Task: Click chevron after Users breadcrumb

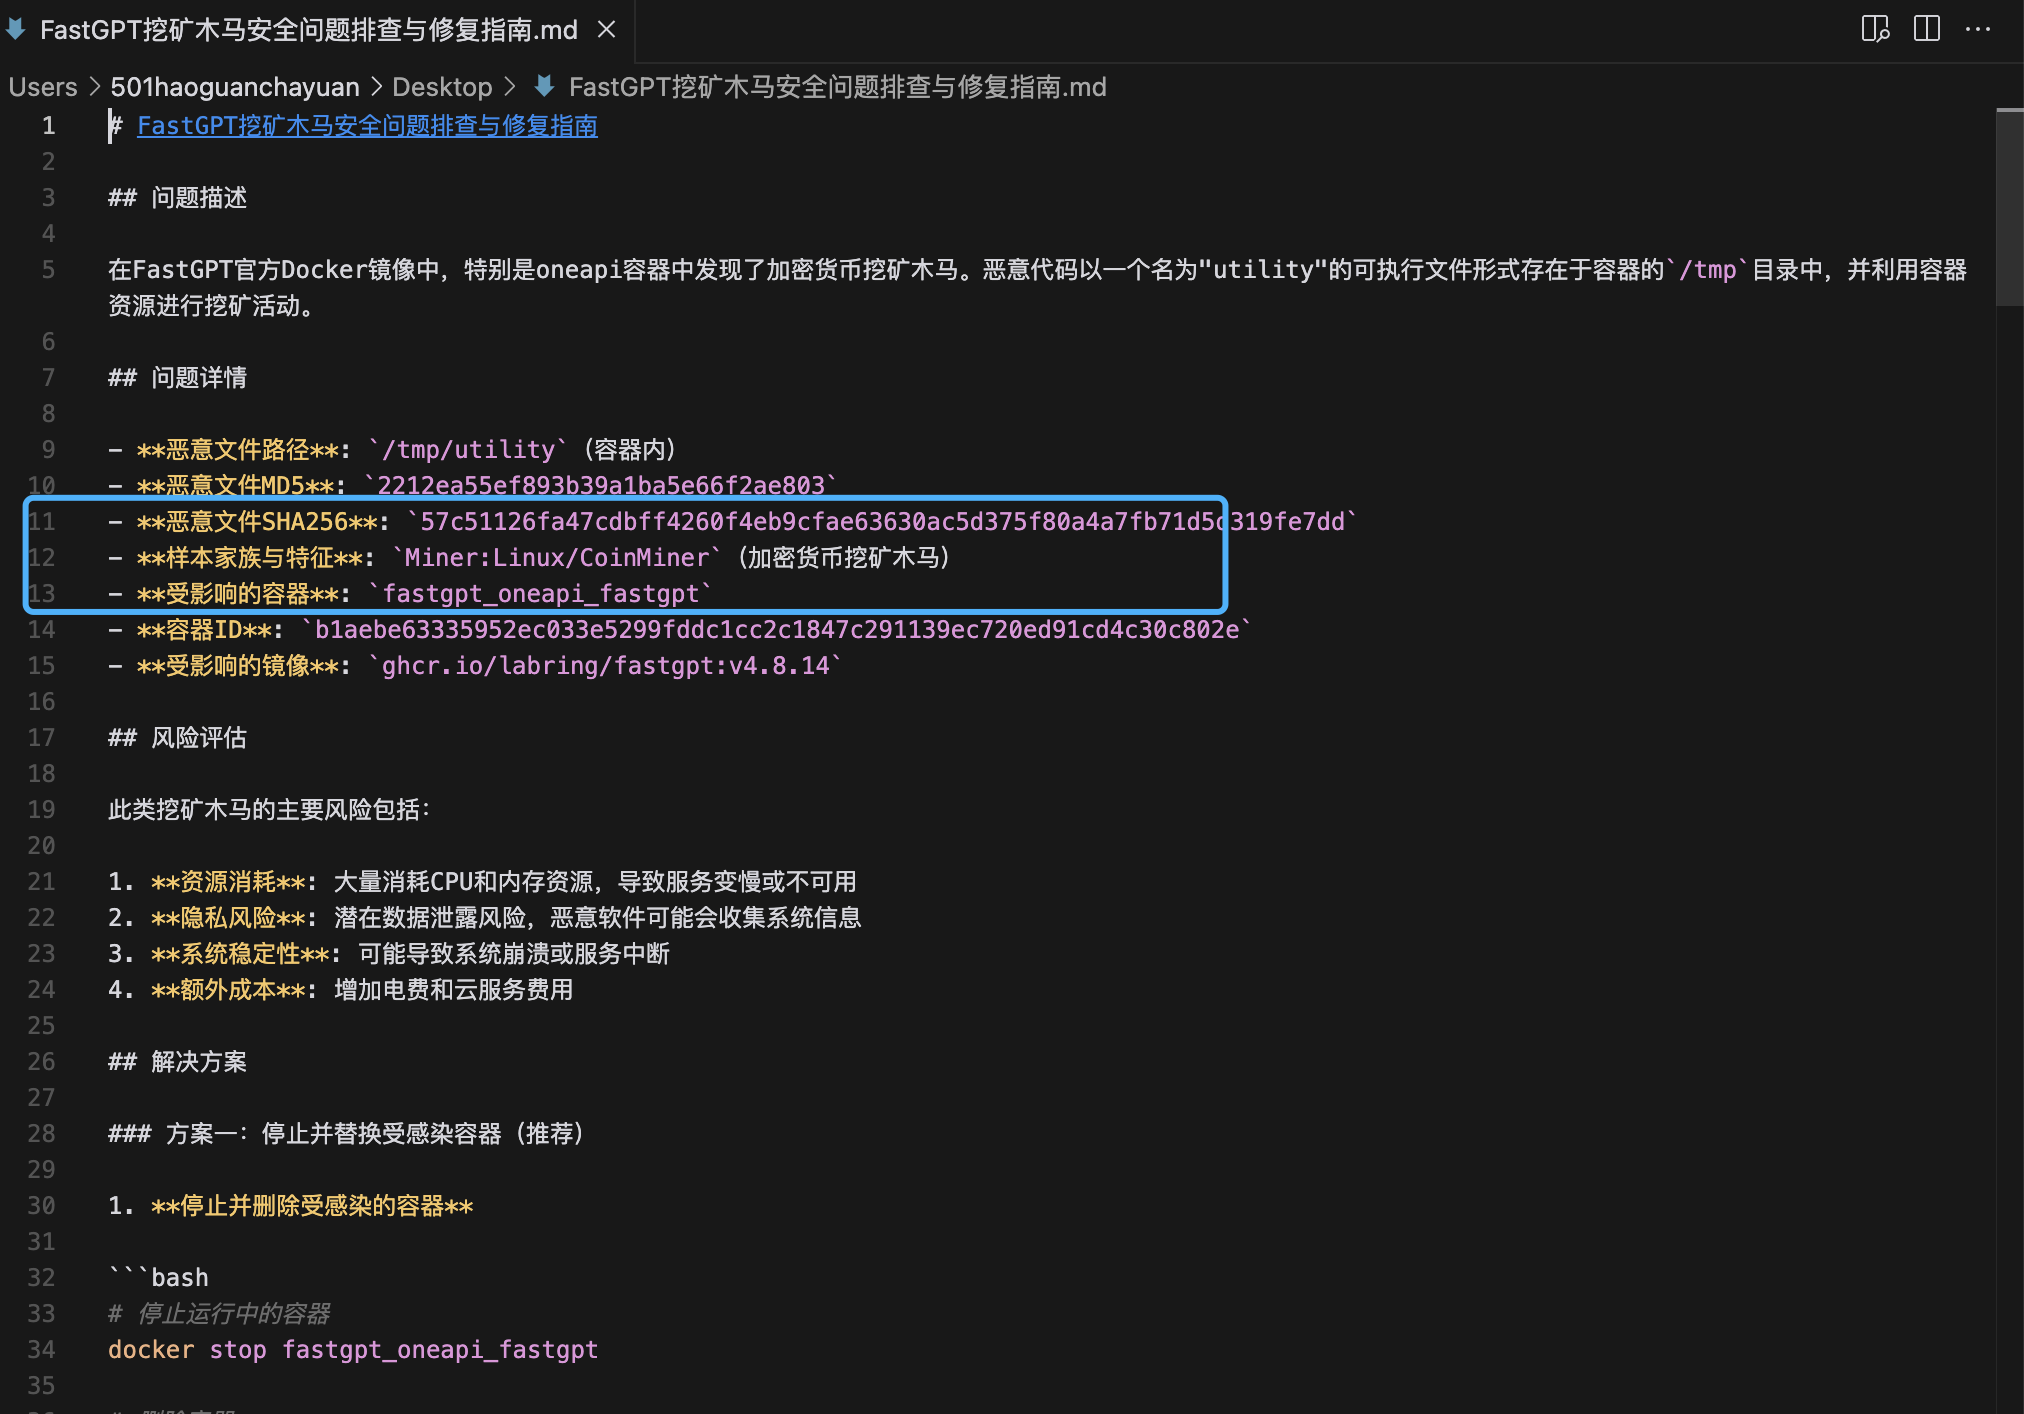Action: coord(94,87)
